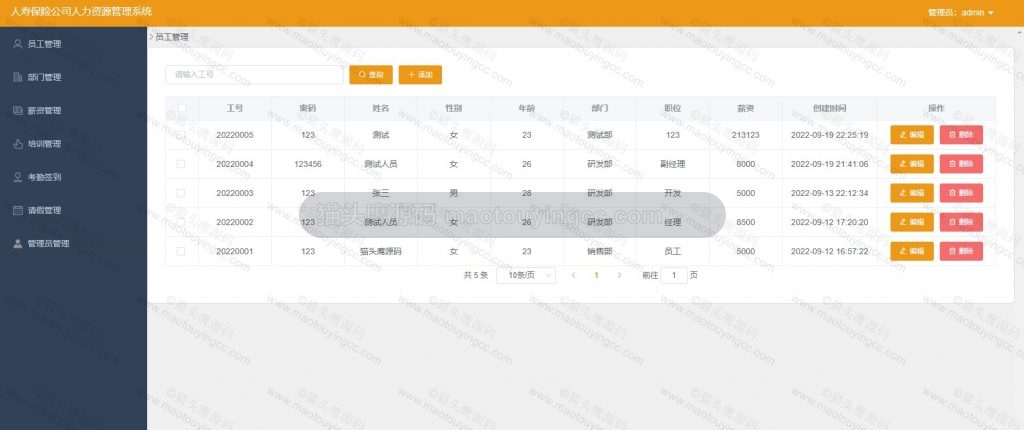Click the 薪资 column header
The image size is (1024, 430).
[745, 108]
